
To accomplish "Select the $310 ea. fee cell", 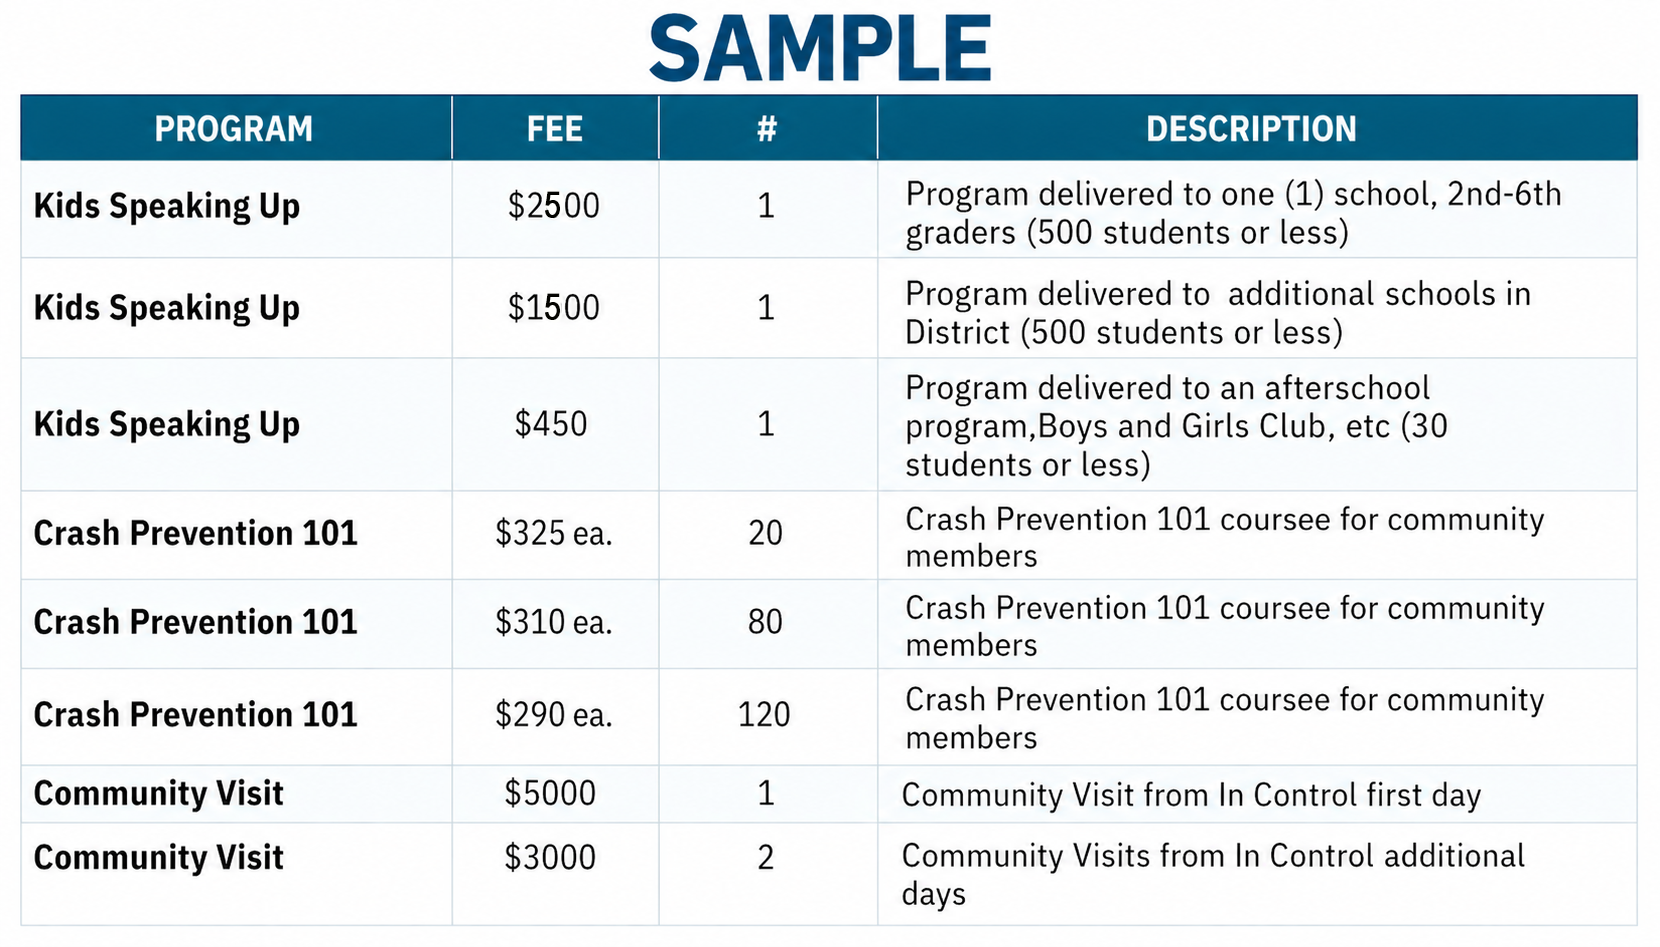I will [x=554, y=622].
